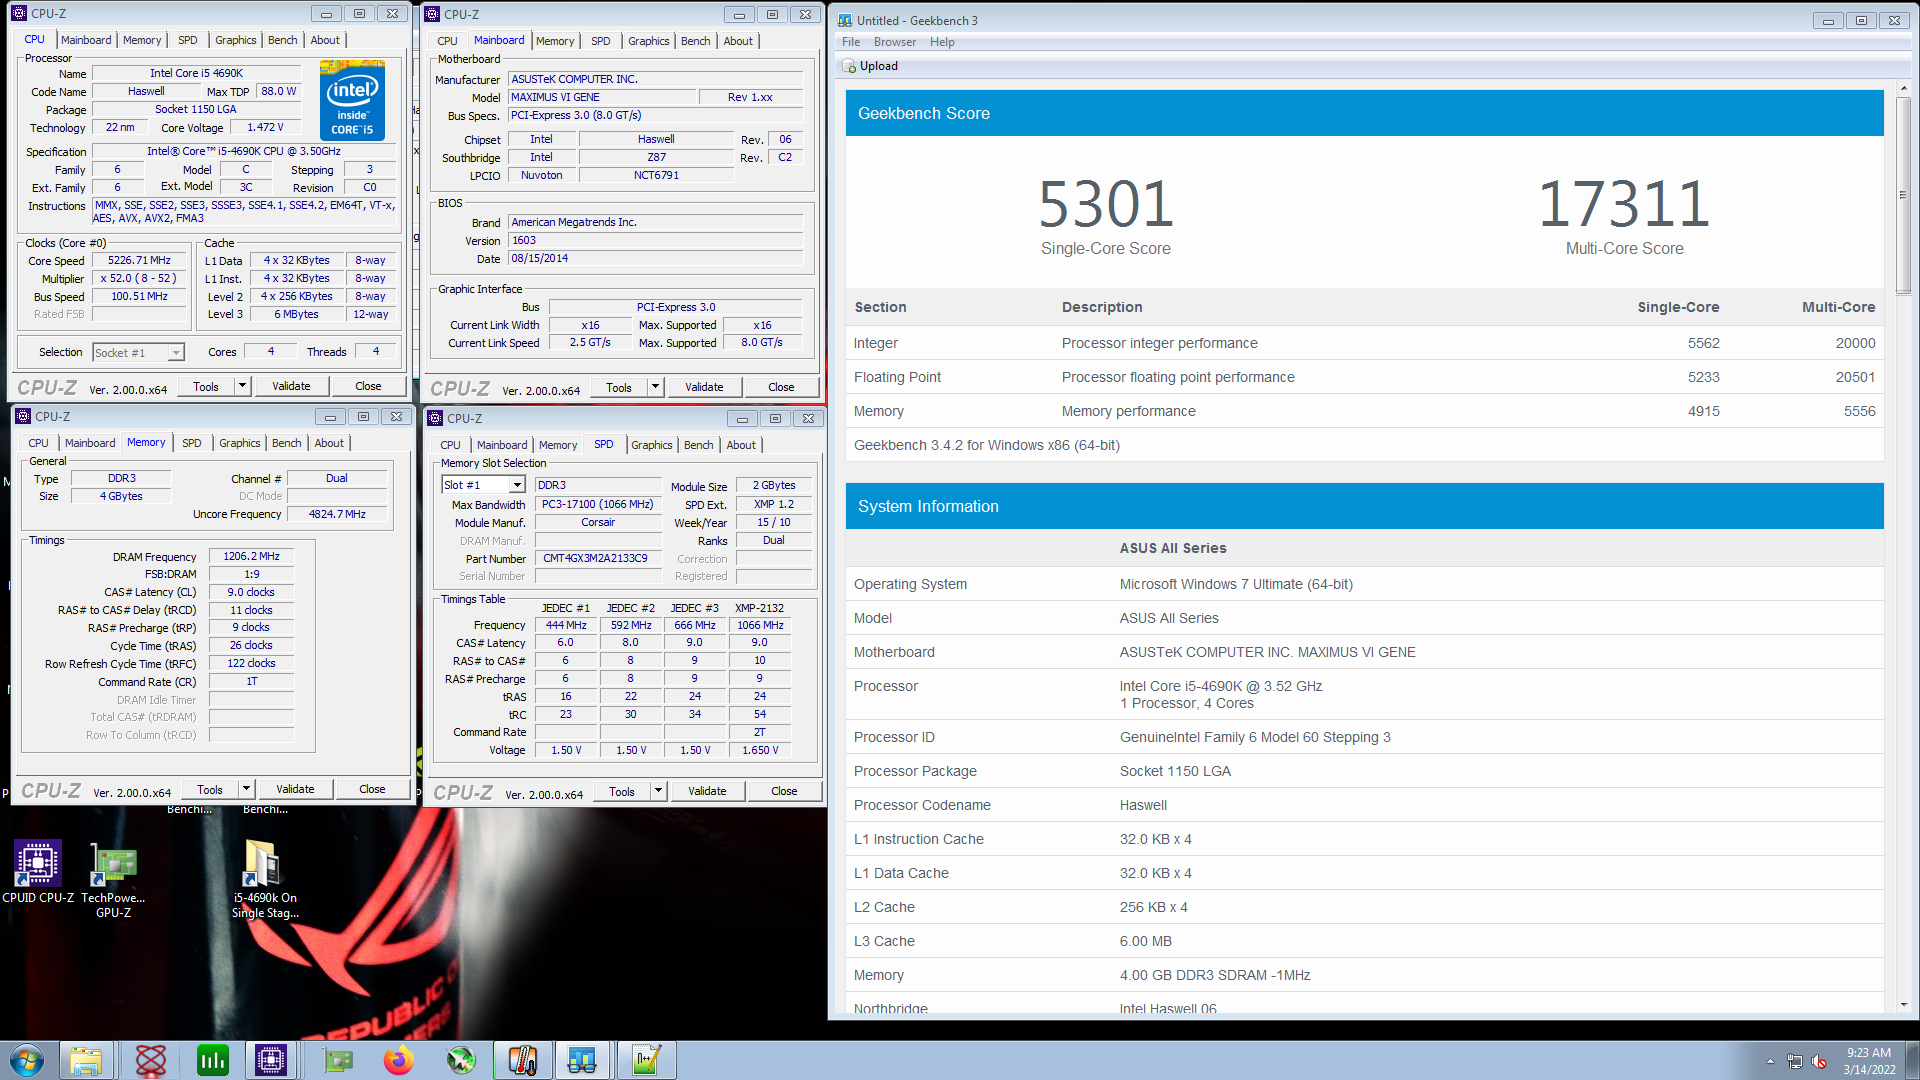1920x1080 pixels.
Task: Open the File menu in Geekbench
Action: (851, 42)
